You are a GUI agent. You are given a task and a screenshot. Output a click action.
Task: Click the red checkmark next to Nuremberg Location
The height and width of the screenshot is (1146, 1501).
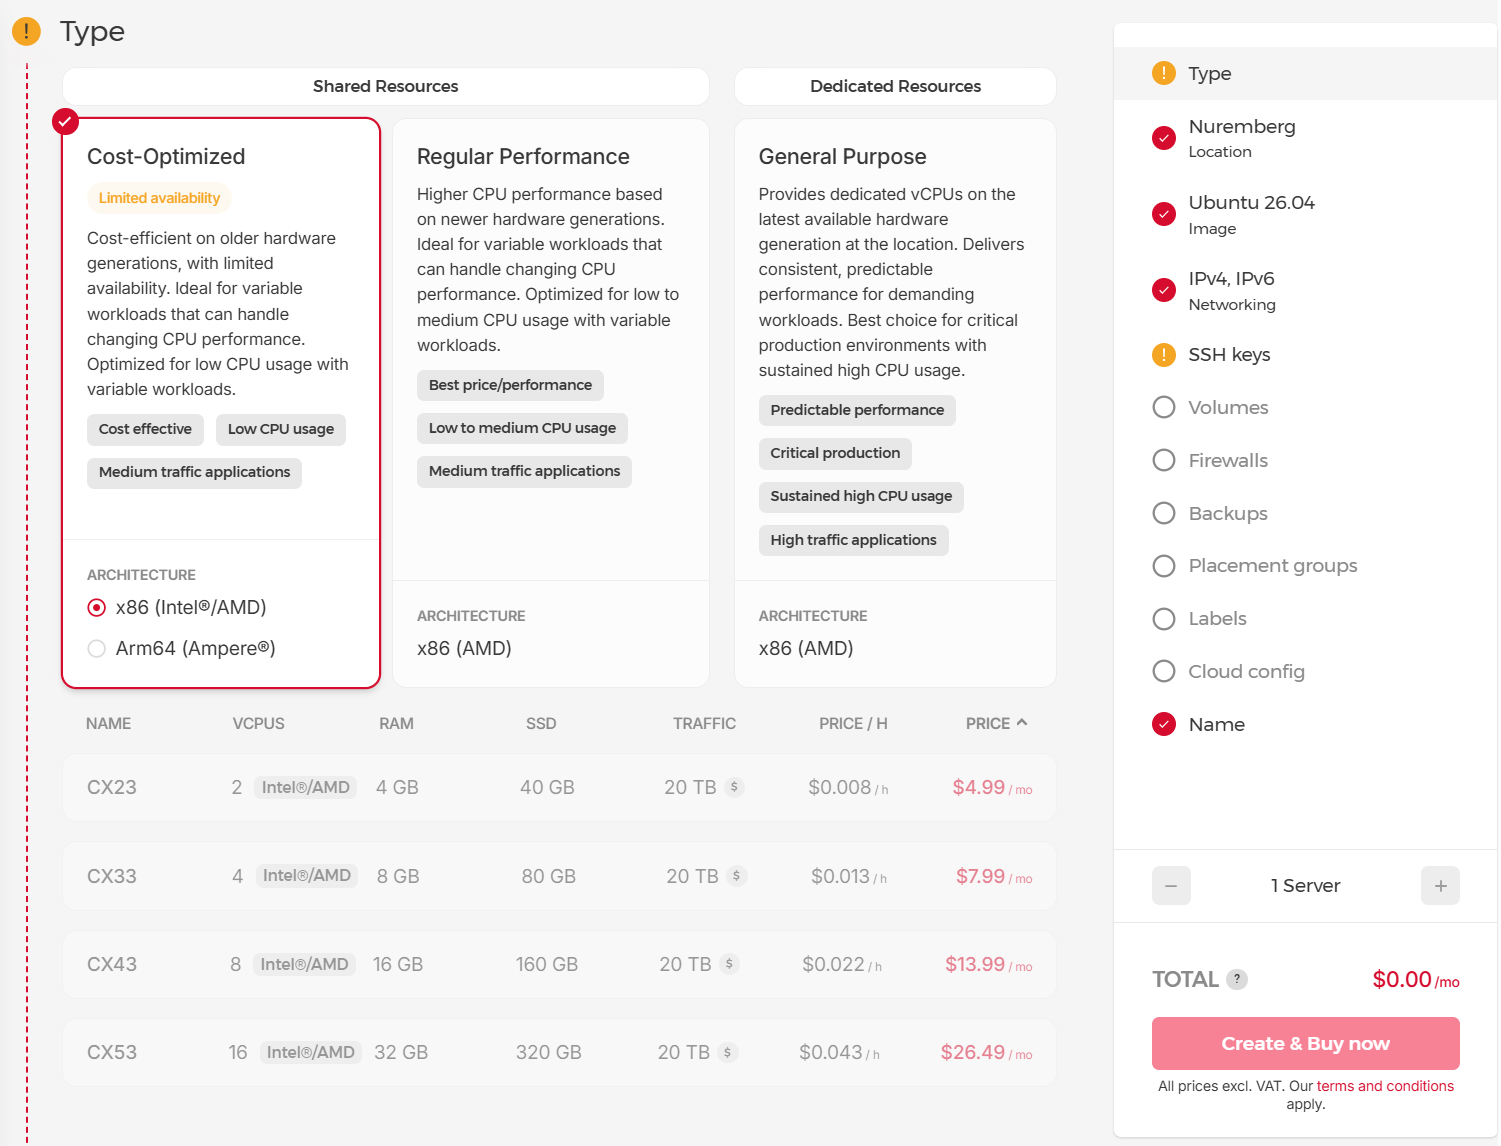(1164, 138)
